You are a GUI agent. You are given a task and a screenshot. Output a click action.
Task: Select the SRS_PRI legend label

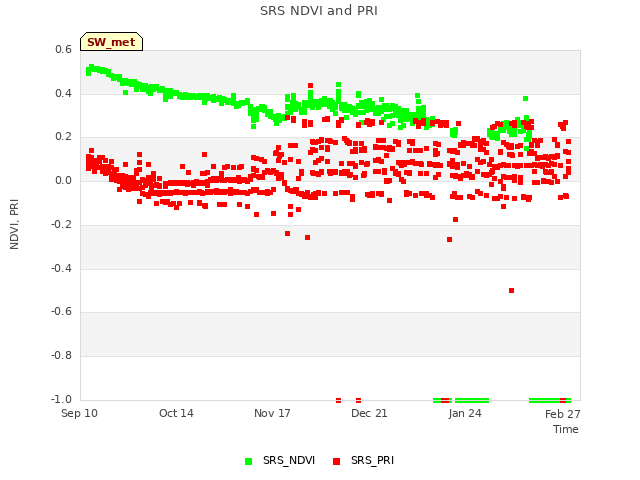click(372, 460)
